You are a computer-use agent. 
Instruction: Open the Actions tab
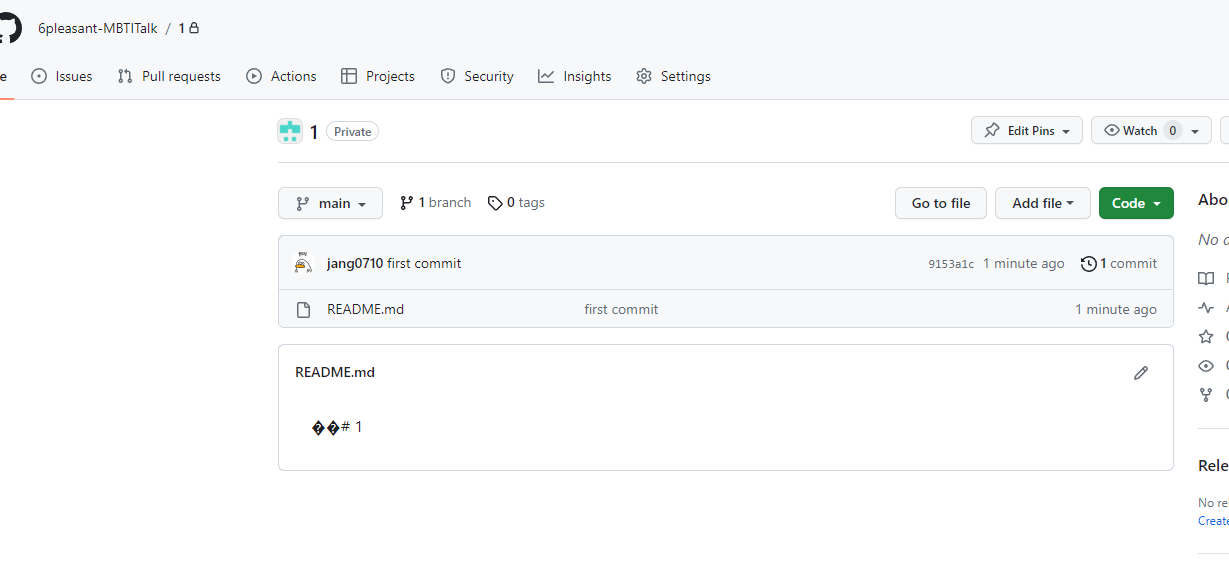tap(281, 76)
